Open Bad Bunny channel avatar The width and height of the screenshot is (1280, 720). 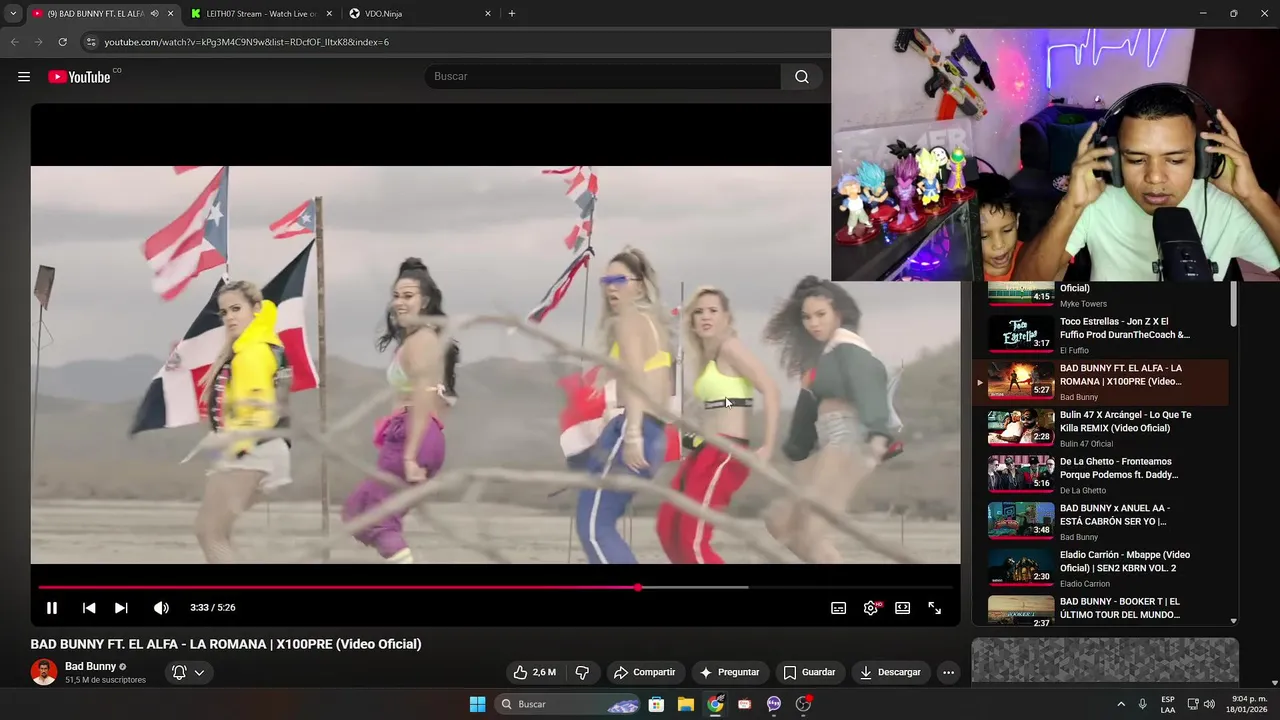[x=44, y=672]
